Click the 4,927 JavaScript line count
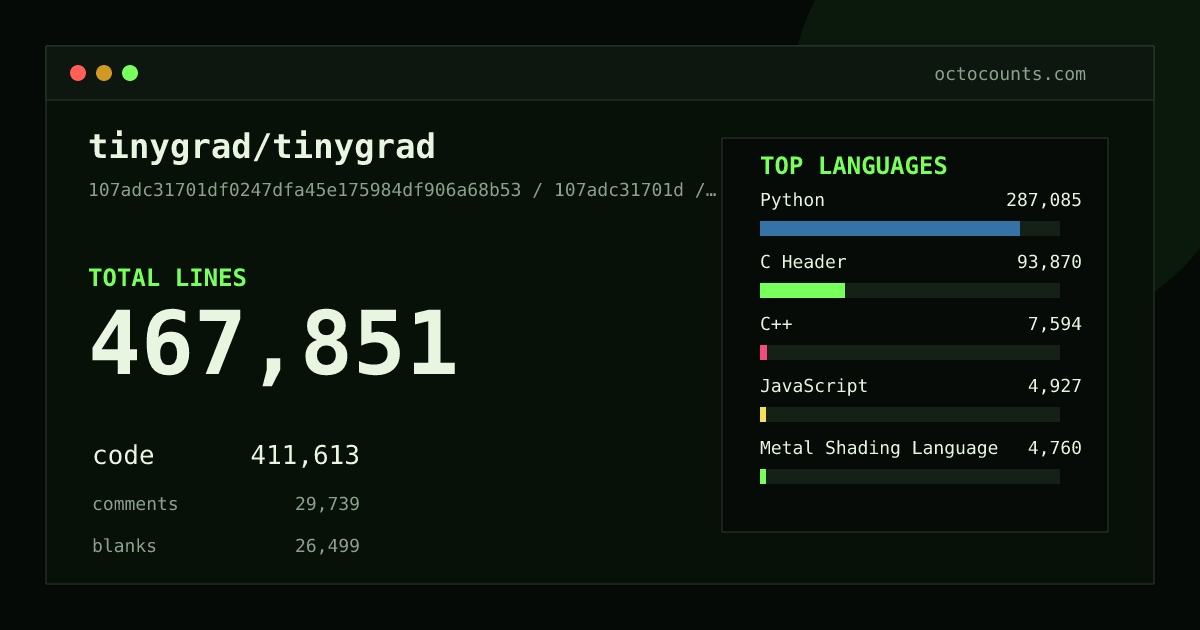The width and height of the screenshot is (1200, 630). (1055, 386)
